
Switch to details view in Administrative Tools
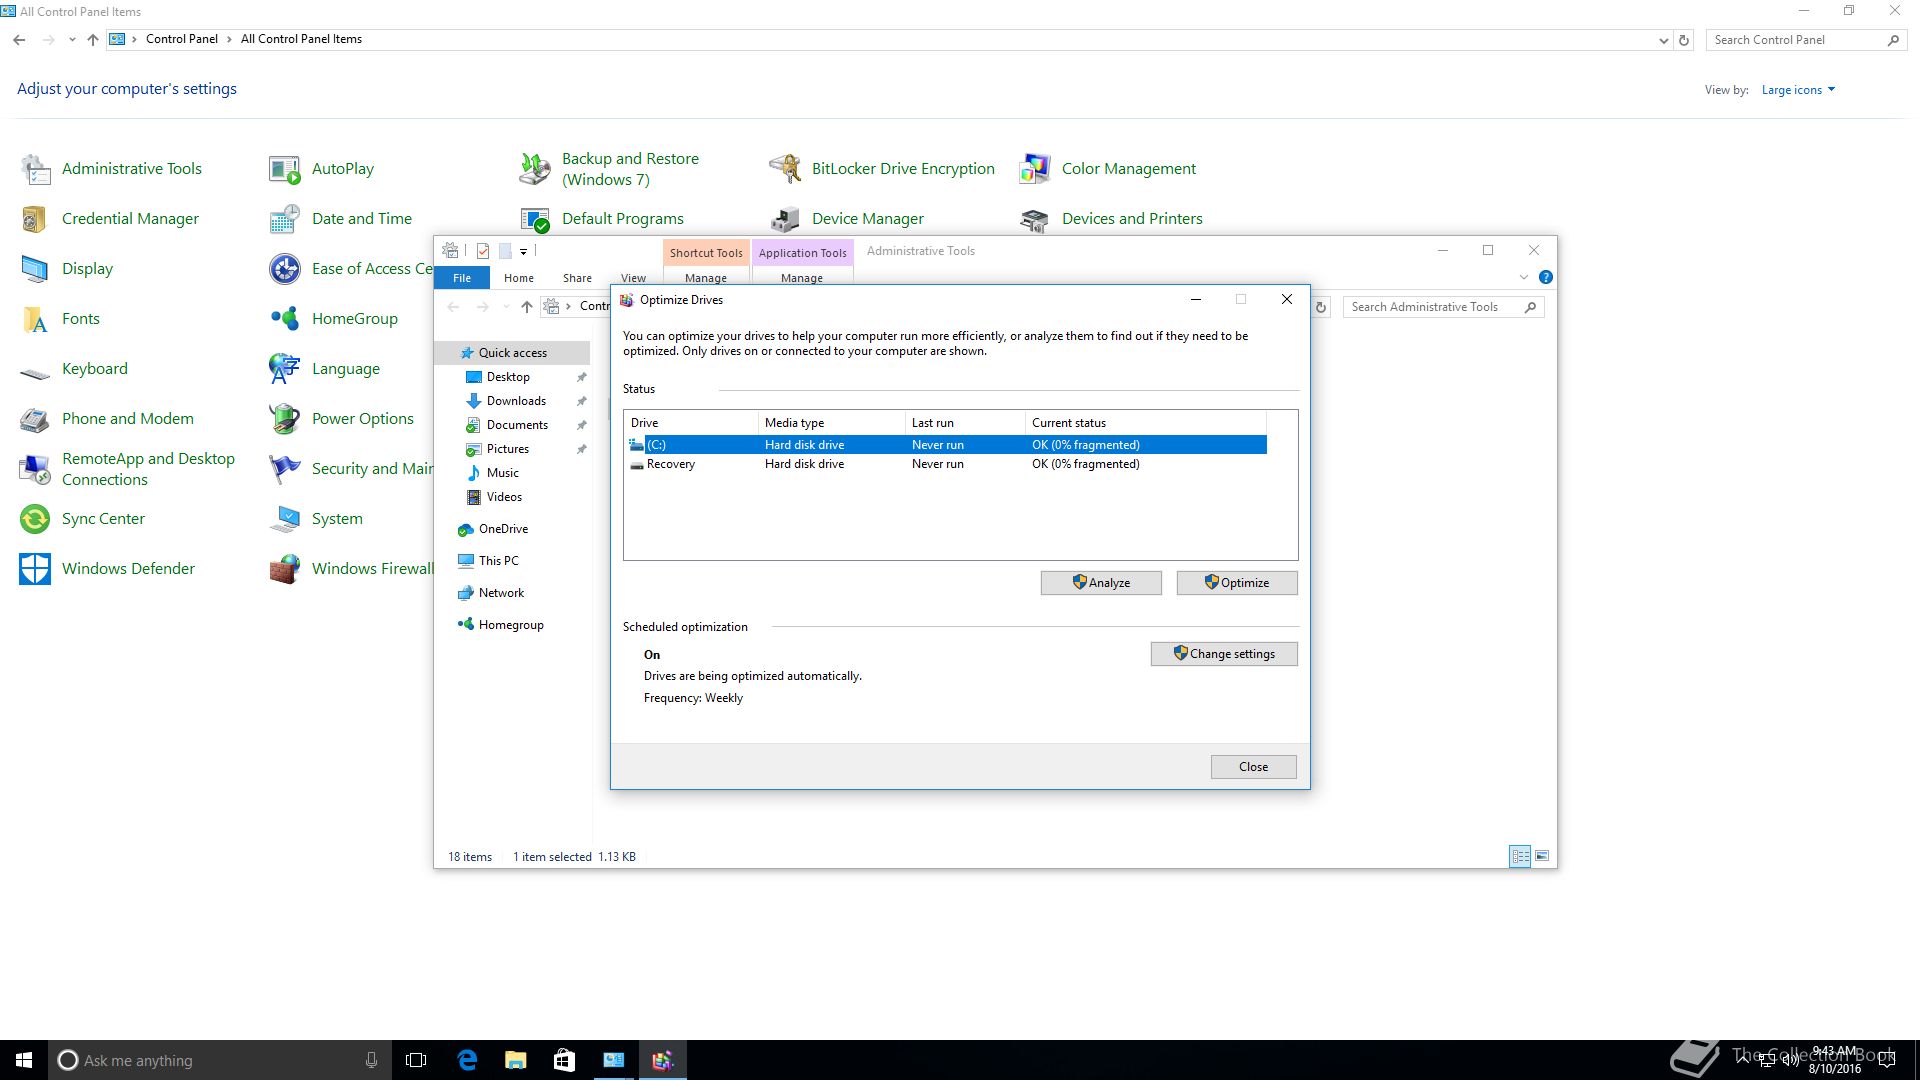(x=1520, y=856)
